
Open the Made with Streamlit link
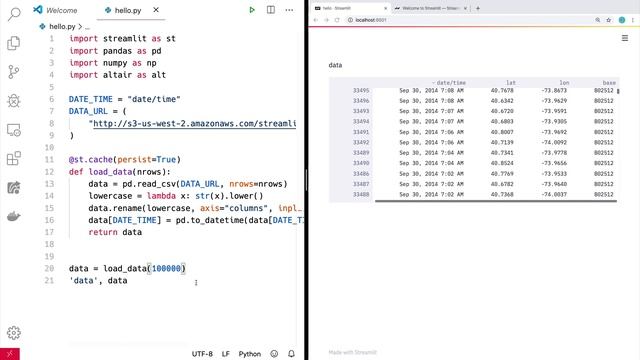point(353,352)
